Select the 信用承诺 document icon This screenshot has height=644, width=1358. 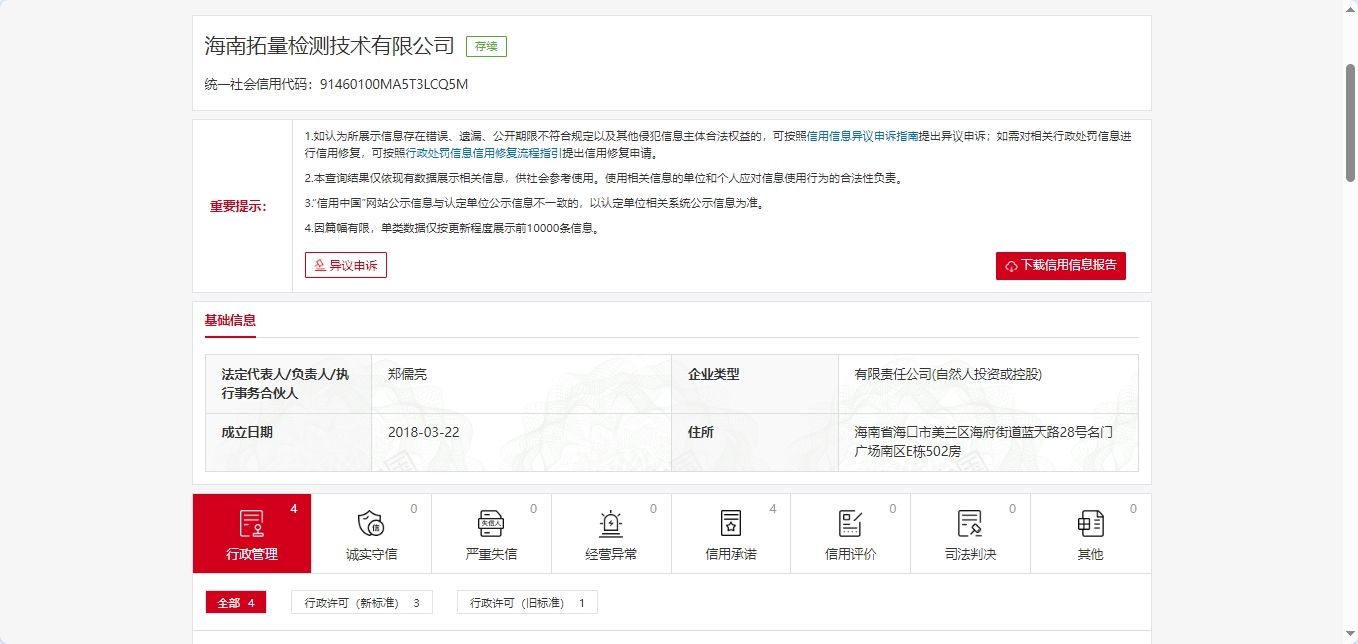731,523
